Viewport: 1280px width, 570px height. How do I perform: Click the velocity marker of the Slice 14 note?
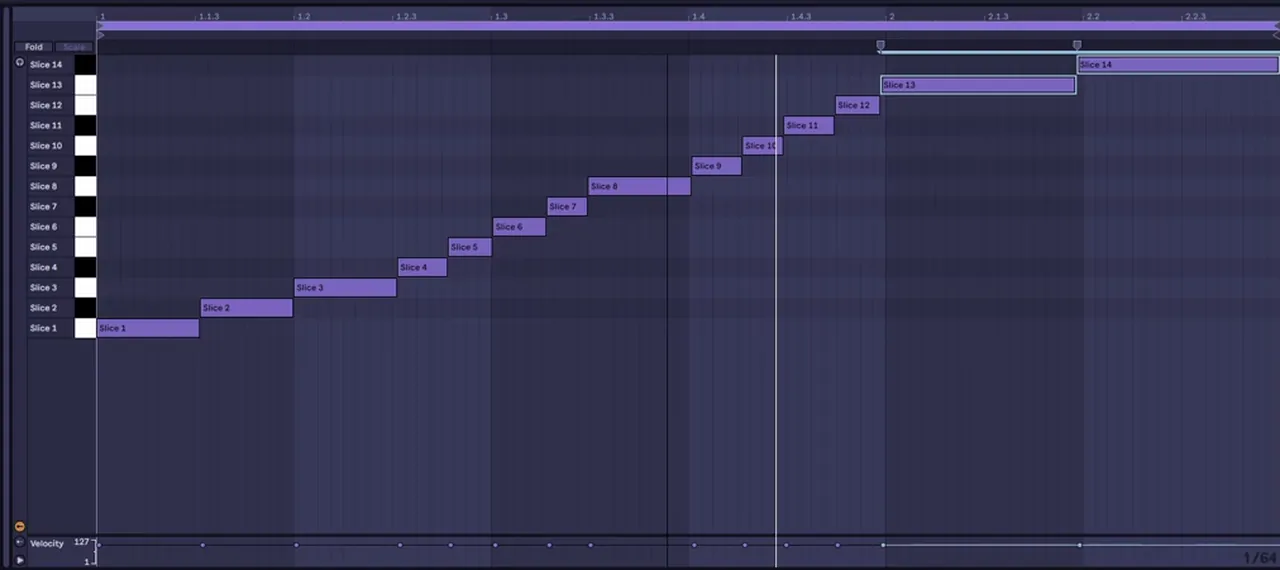coord(1080,545)
